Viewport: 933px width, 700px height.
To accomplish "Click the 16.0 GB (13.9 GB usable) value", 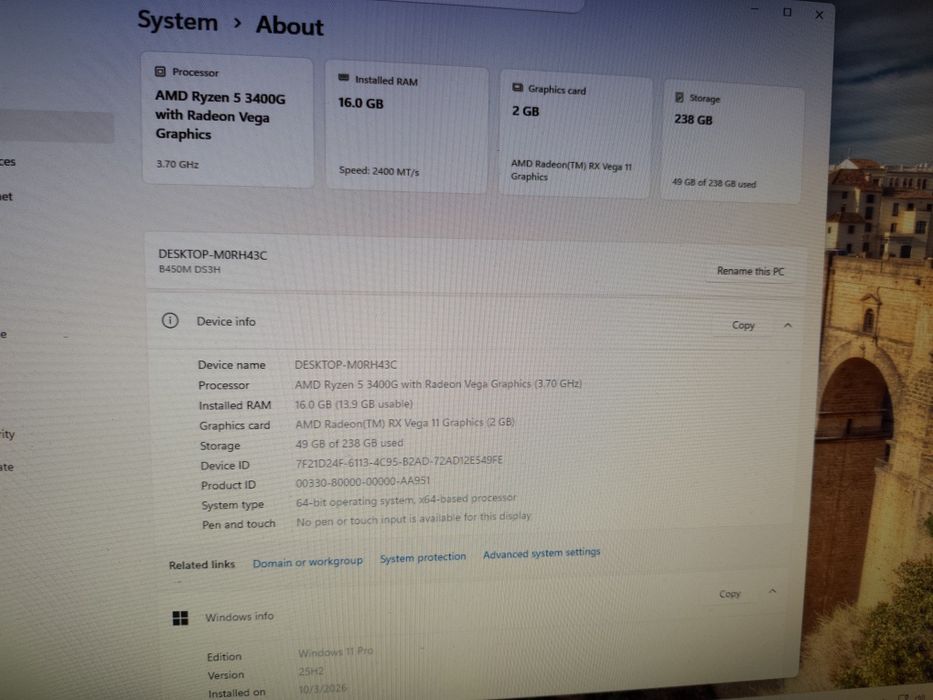I will pyautogui.click(x=354, y=404).
